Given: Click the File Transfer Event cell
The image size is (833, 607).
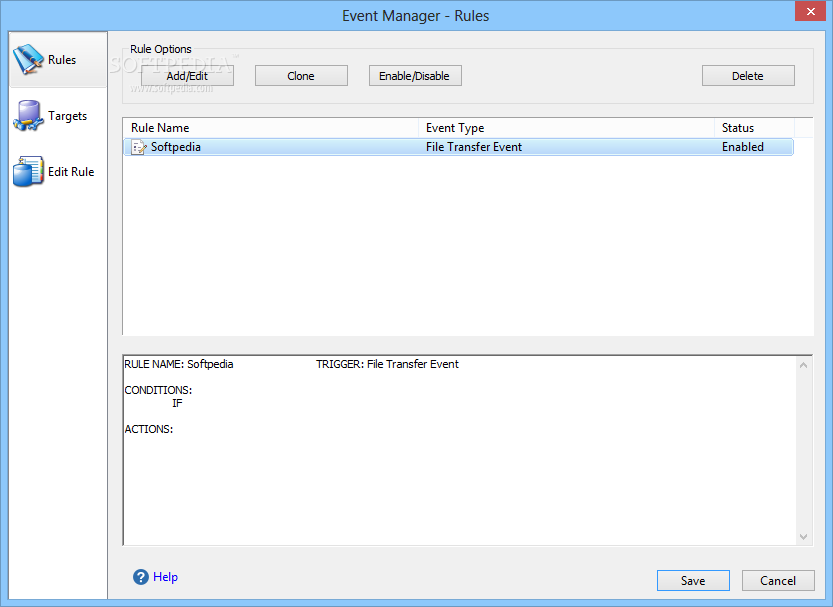Looking at the screenshot, I should 474,147.
